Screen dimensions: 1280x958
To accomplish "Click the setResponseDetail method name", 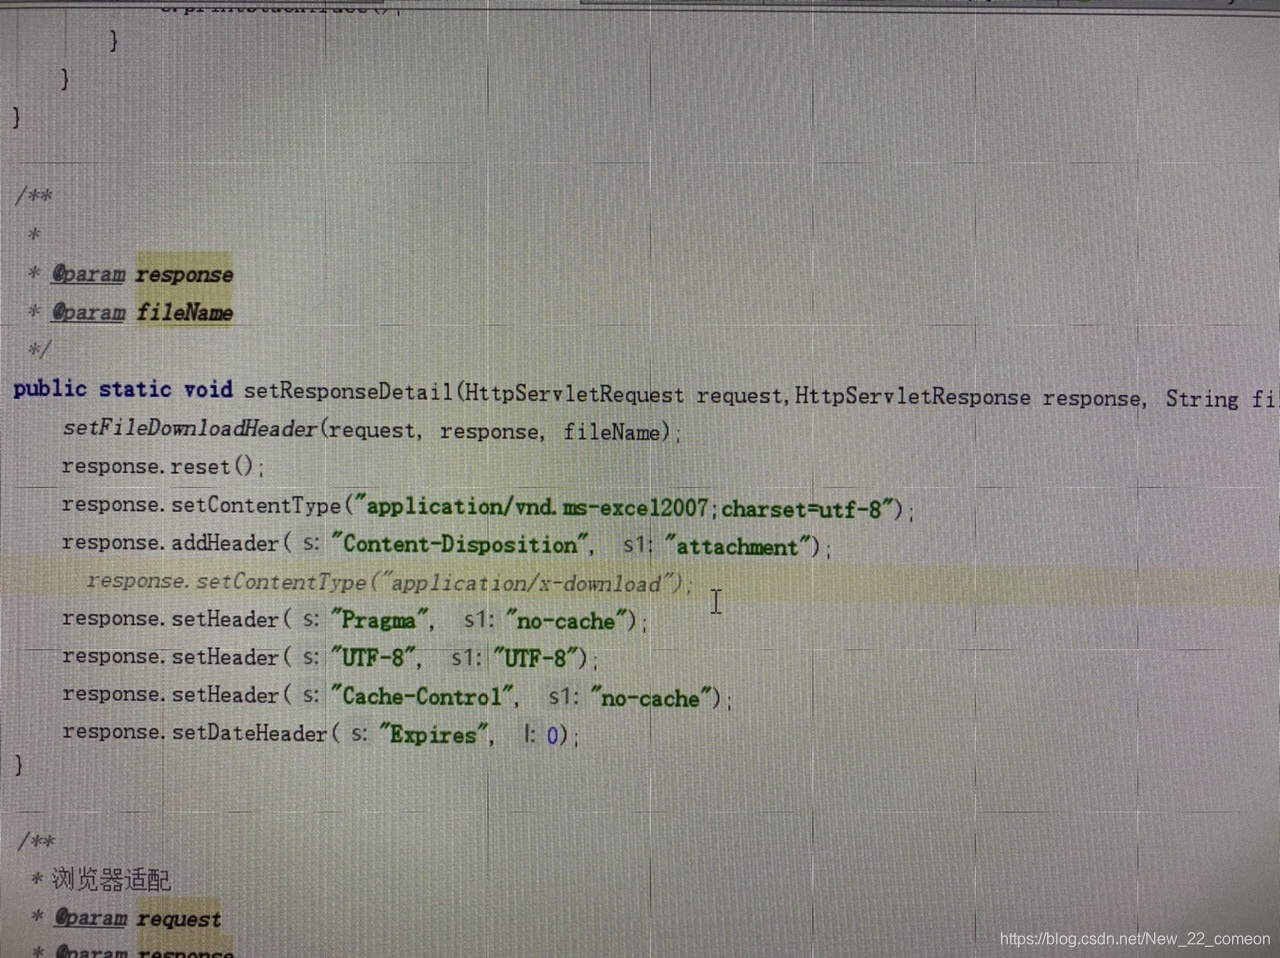I will click(x=348, y=391).
